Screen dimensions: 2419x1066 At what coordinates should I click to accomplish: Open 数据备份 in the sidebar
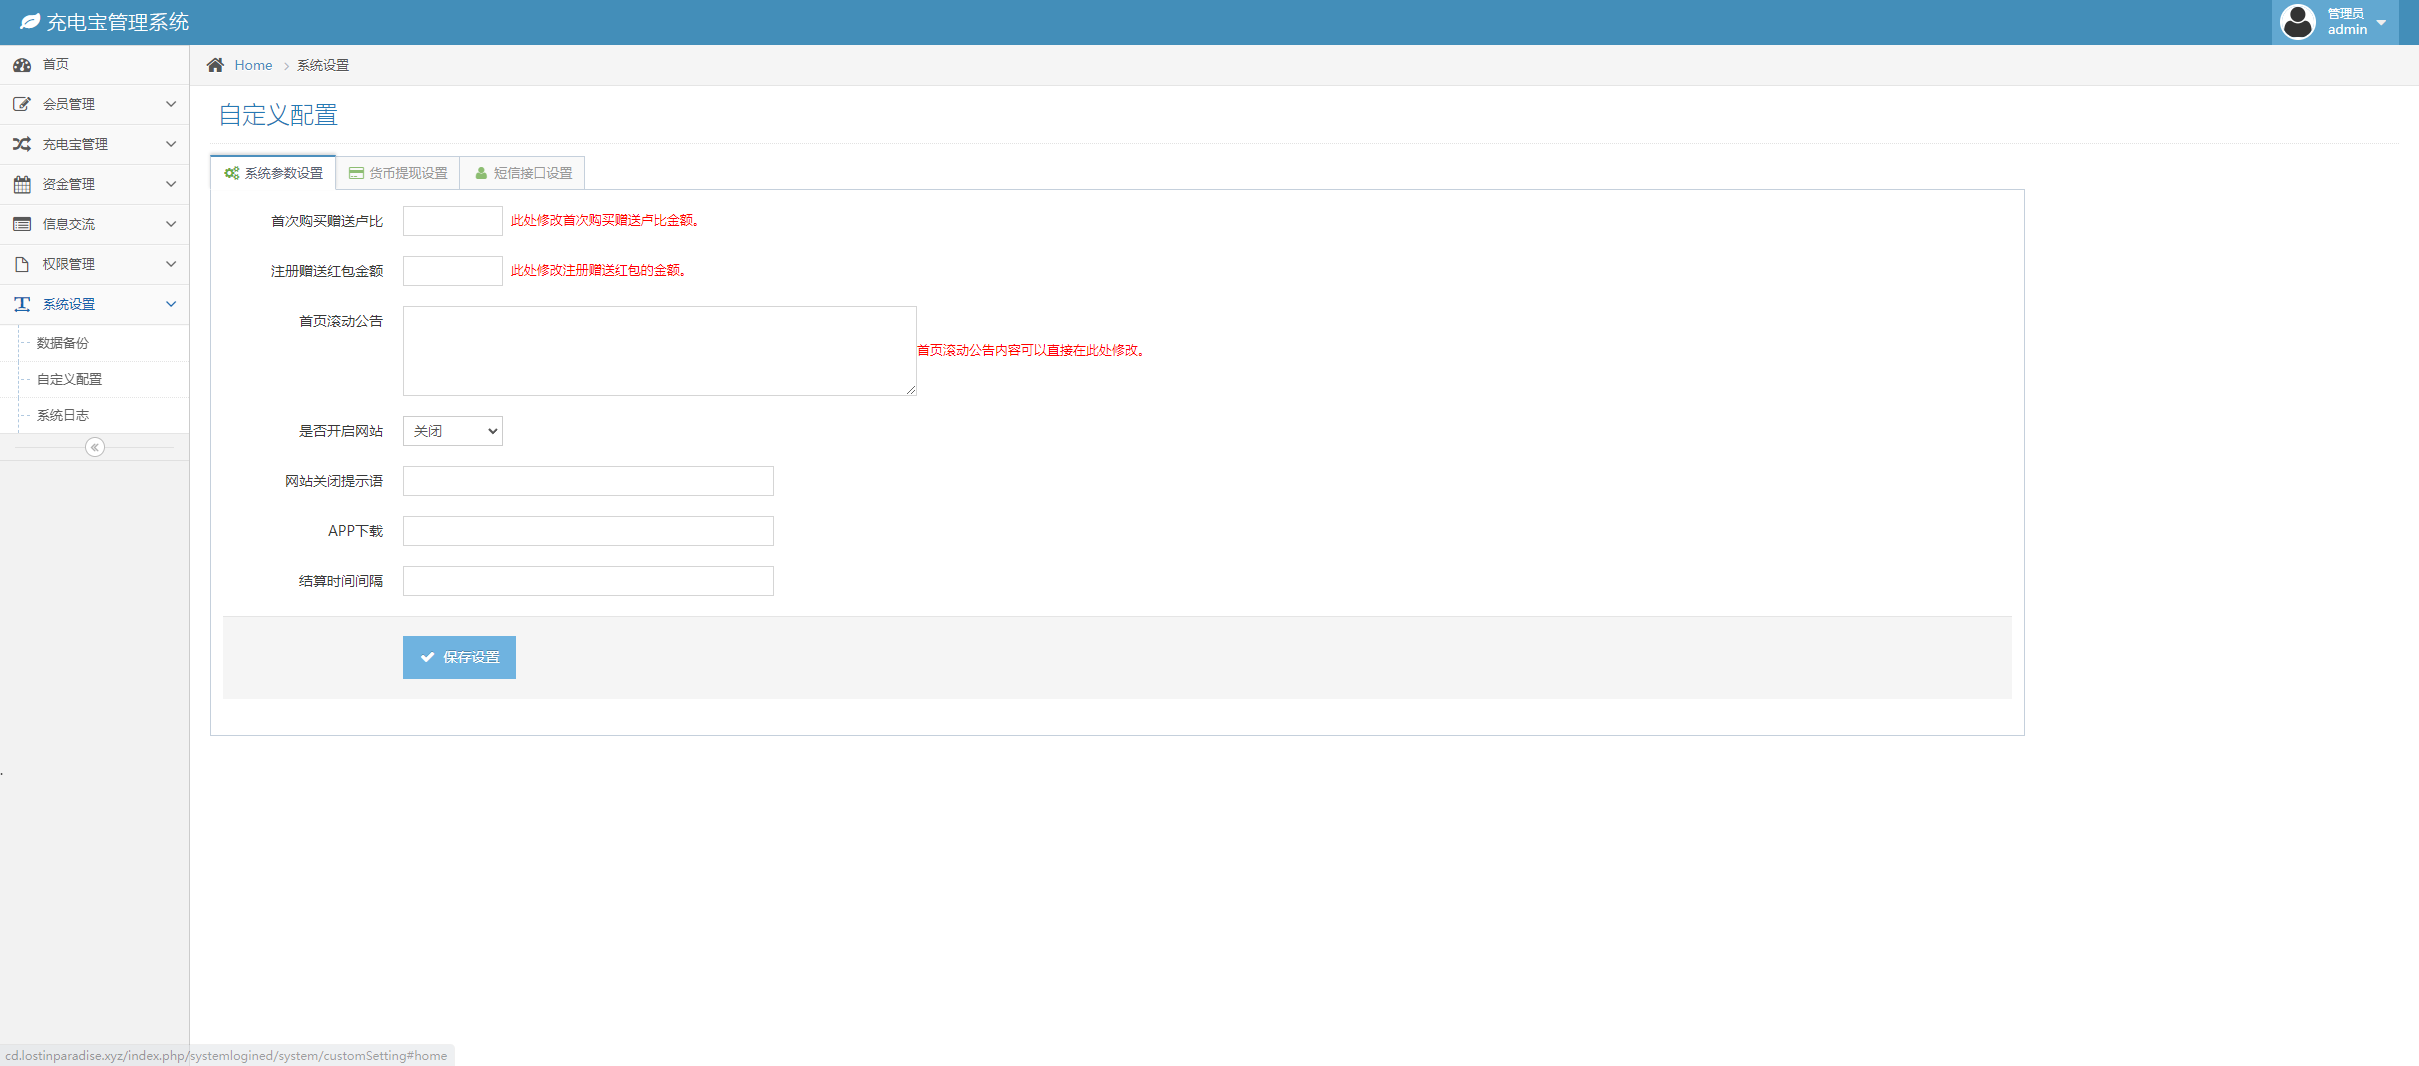[x=63, y=343]
